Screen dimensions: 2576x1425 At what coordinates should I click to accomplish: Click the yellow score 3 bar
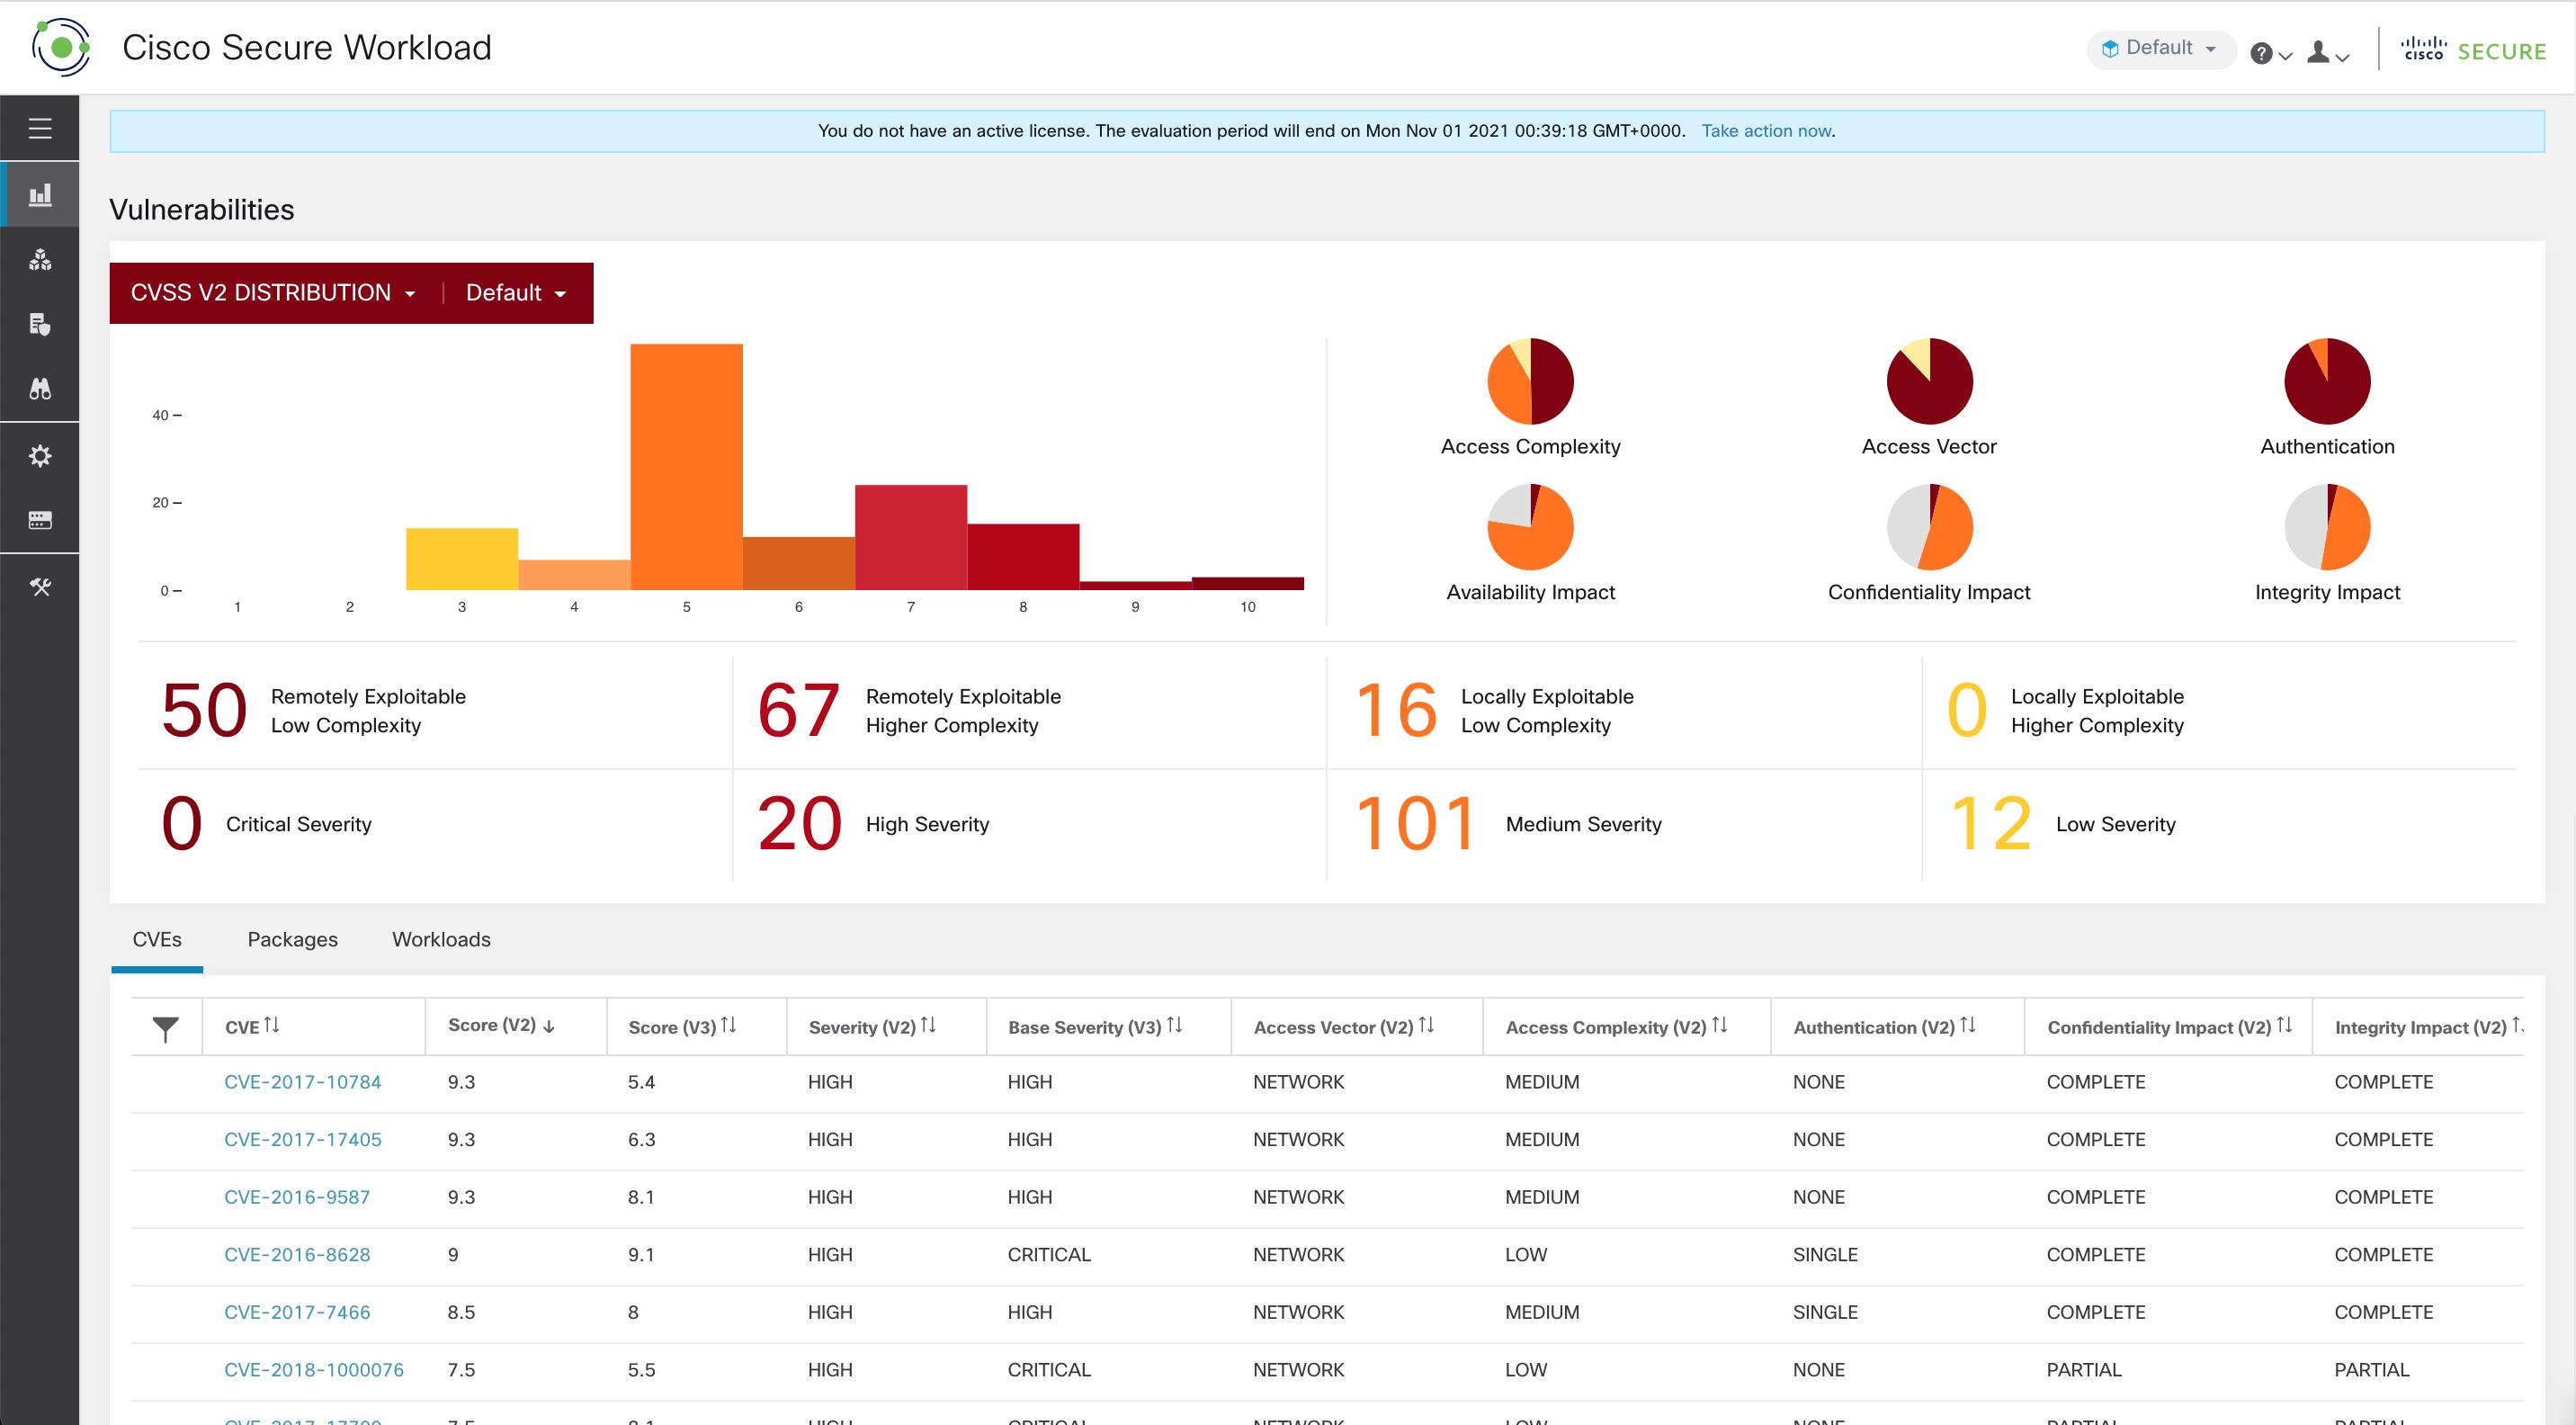pyautogui.click(x=462, y=559)
